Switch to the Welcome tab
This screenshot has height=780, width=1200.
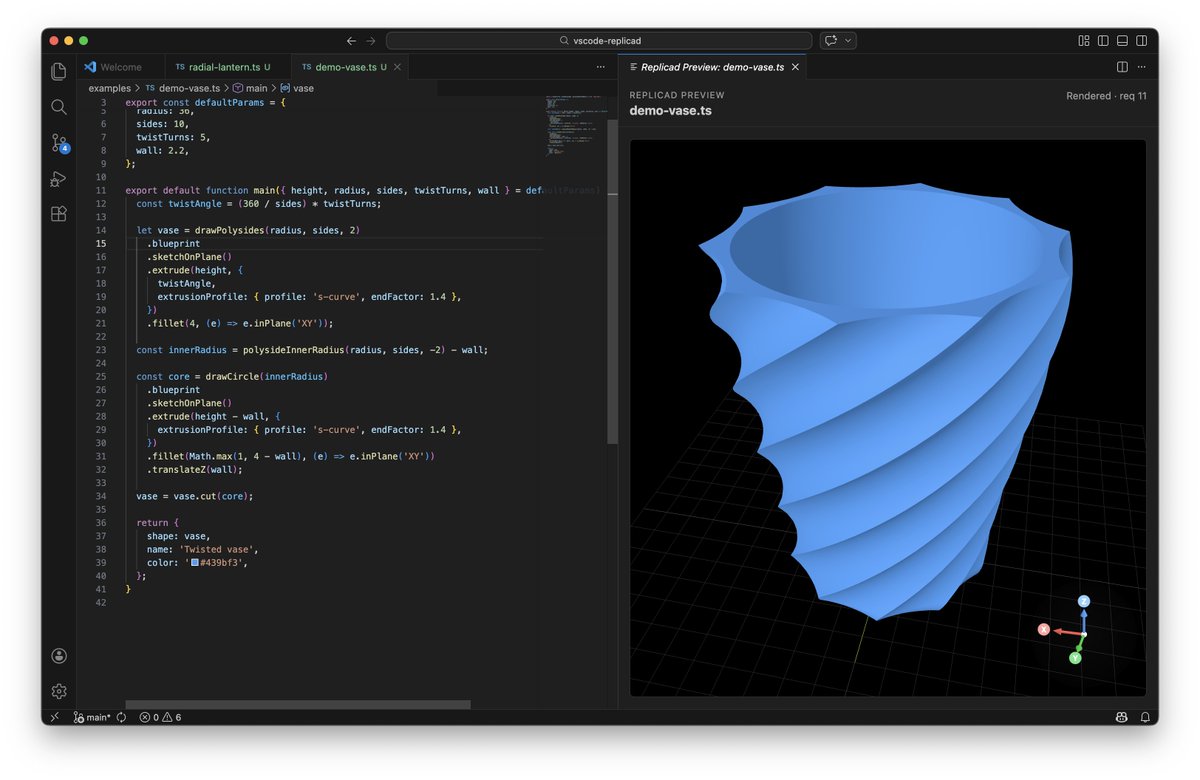pyautogui.click(x=120, y=67)
